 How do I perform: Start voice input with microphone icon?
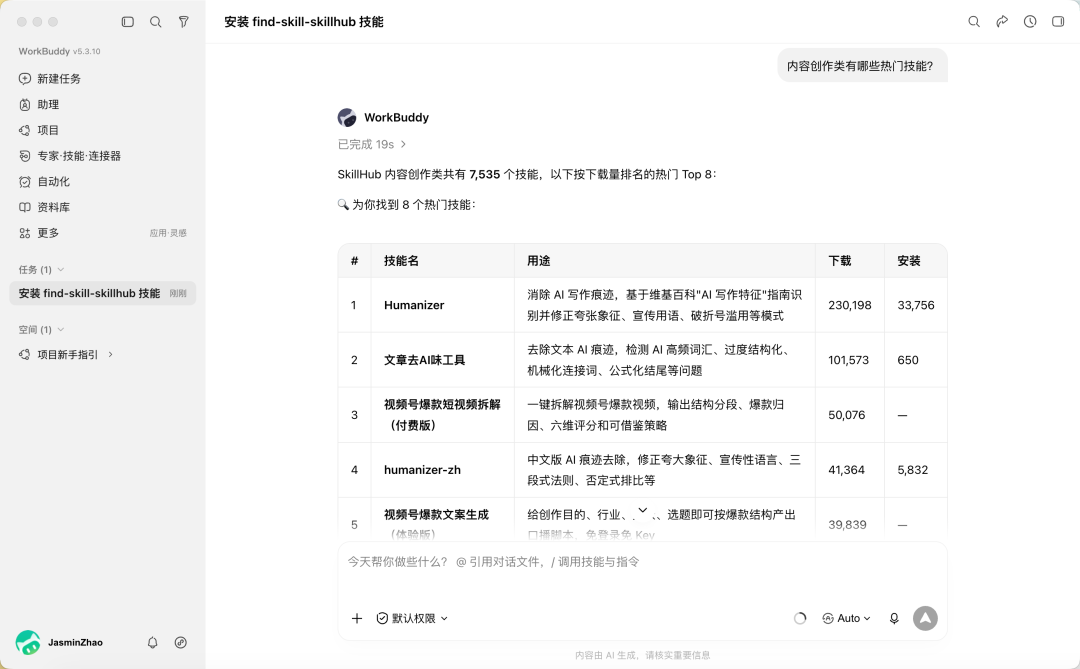[x=894, y=618]
